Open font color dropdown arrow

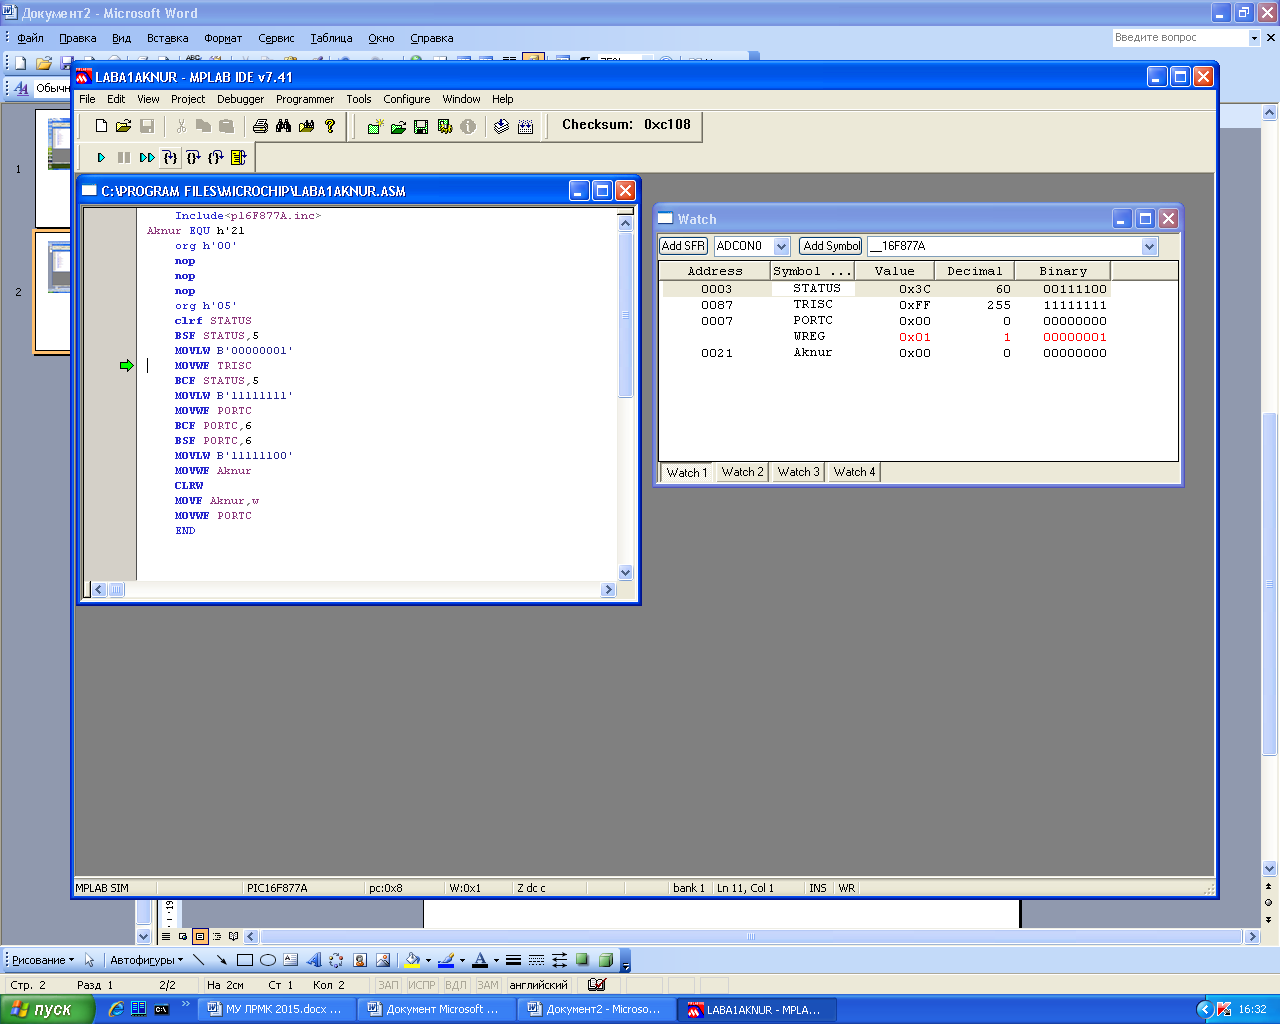496,961
